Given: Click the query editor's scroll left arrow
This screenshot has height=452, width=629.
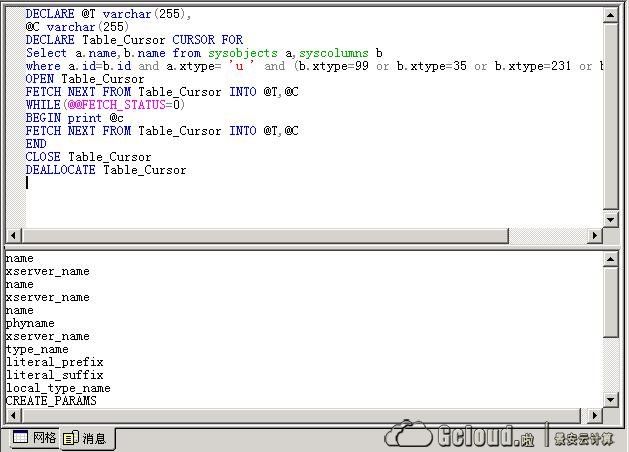Looking at the screenshot, I should [x=13, y=236].
